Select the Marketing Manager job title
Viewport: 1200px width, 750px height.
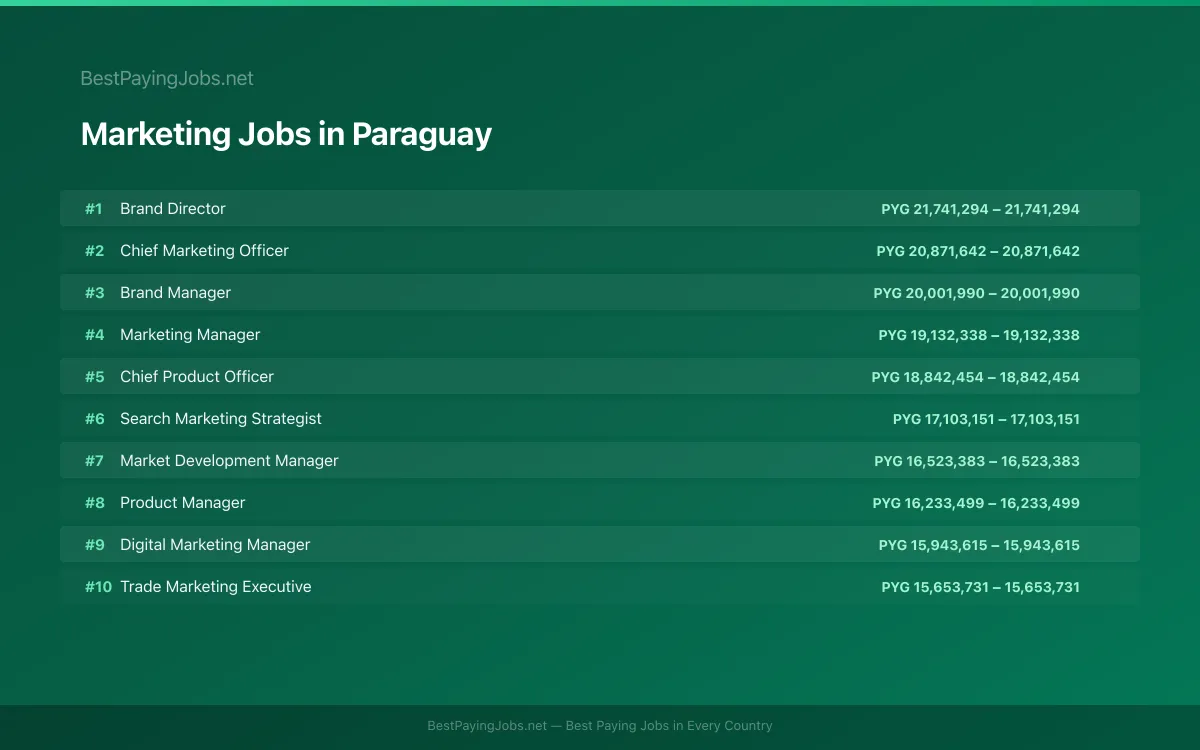190,335
